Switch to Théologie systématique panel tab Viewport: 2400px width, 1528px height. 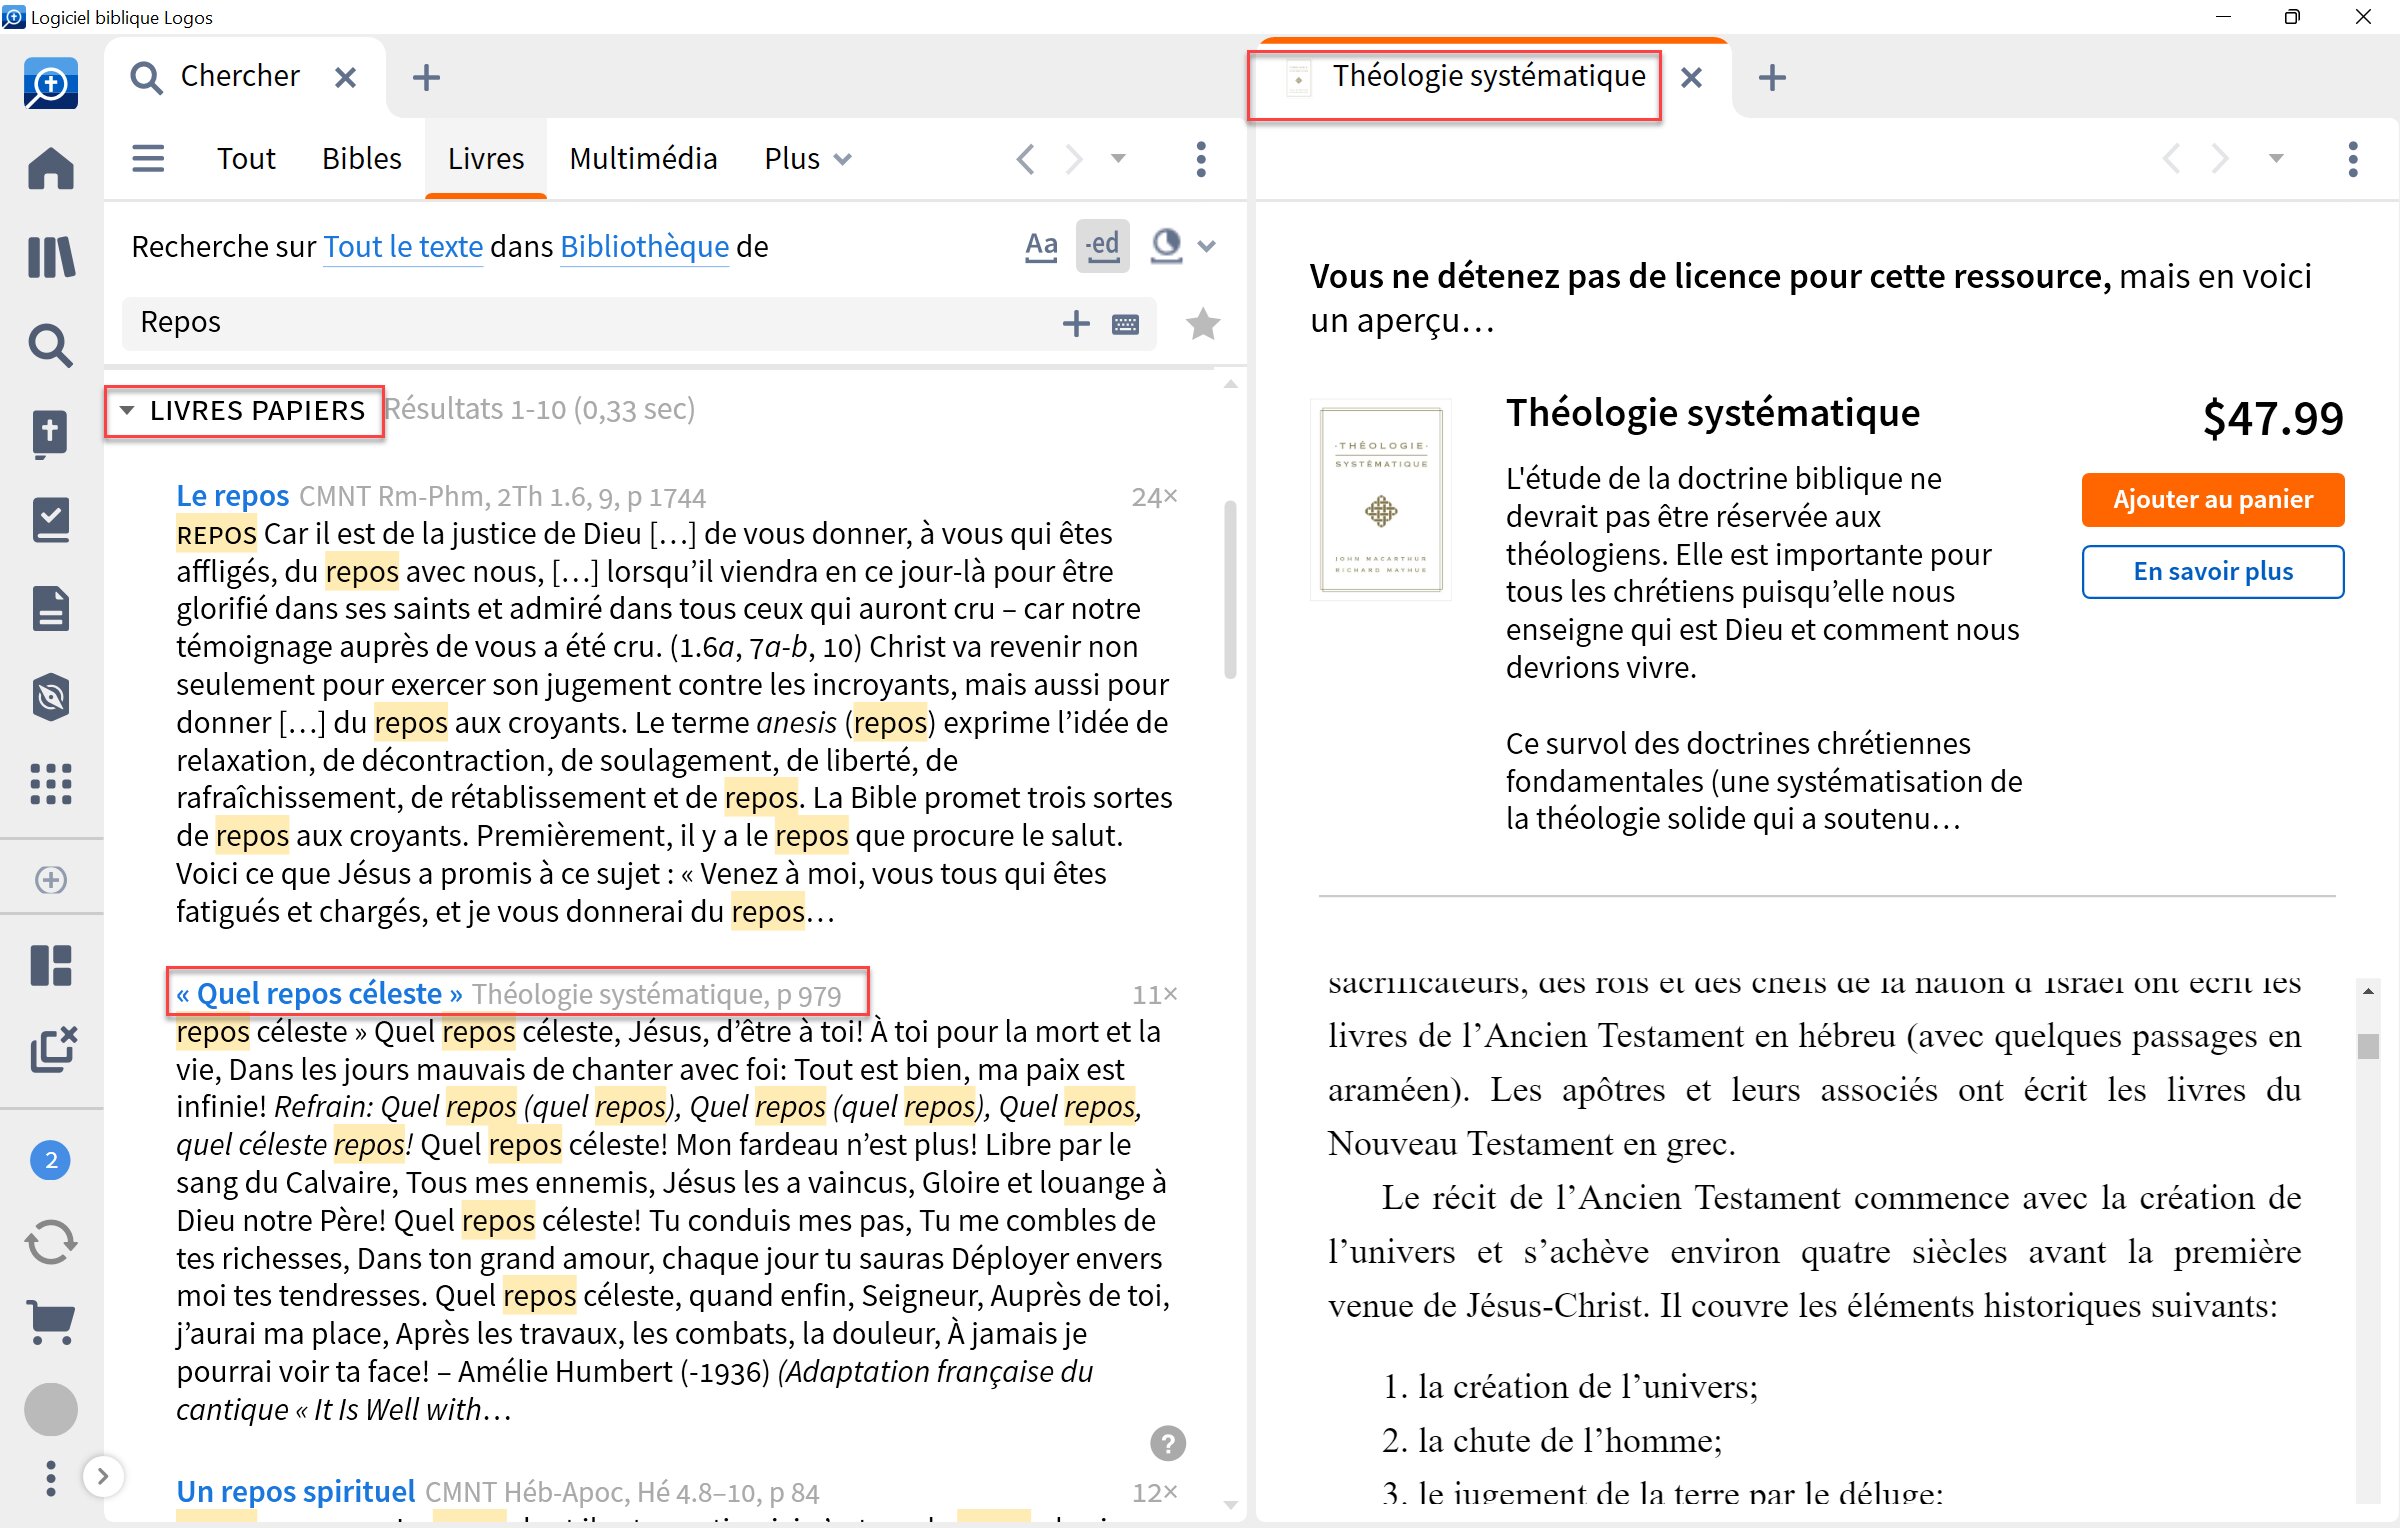click(x=1487, y=76)
